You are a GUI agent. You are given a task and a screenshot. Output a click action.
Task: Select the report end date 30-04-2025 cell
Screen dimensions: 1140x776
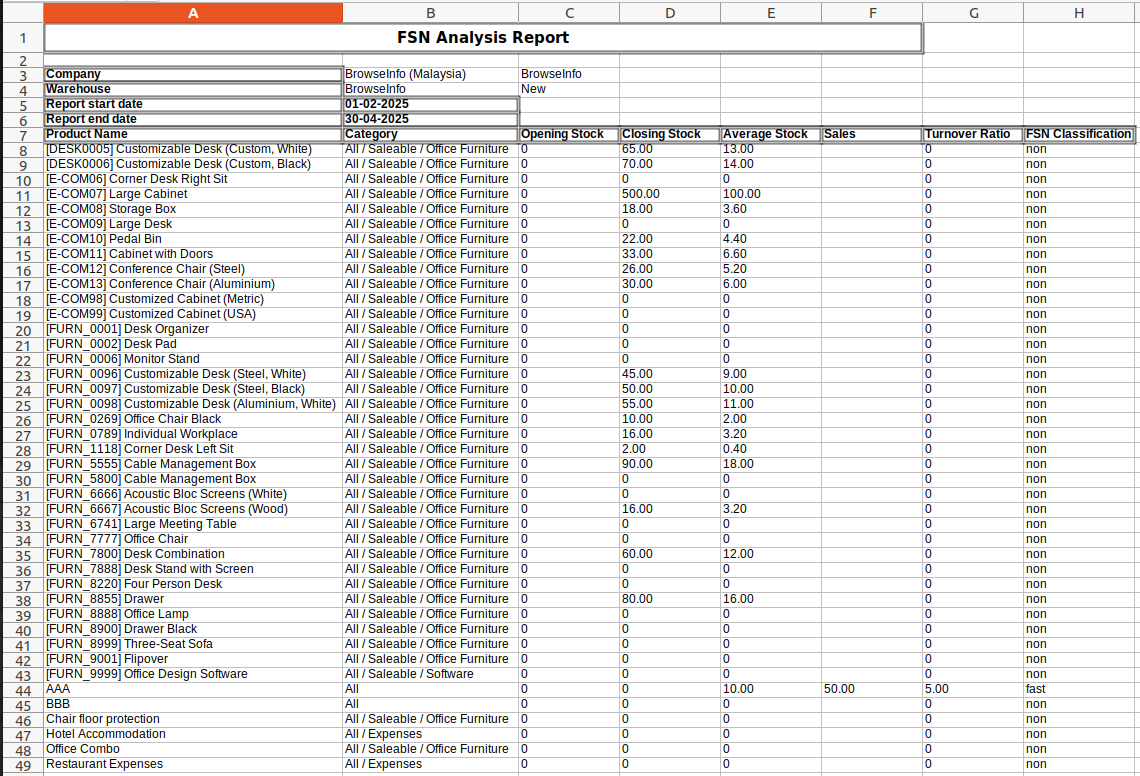377,119
